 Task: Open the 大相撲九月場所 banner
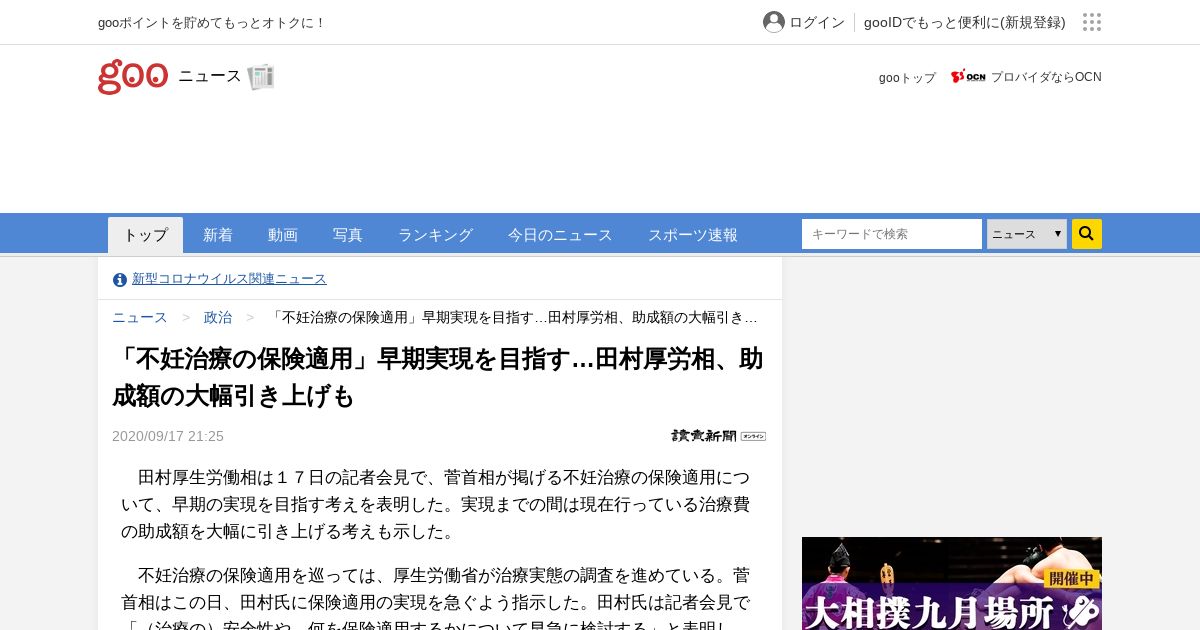952,584
